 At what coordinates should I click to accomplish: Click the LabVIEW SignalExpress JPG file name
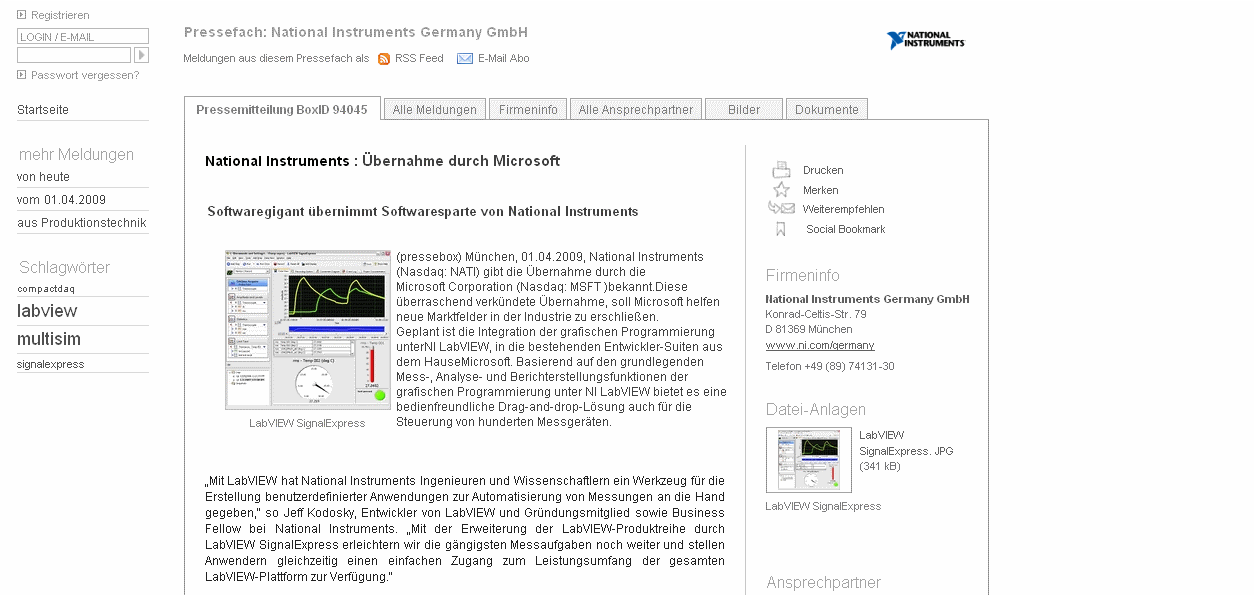click(906, 443)
